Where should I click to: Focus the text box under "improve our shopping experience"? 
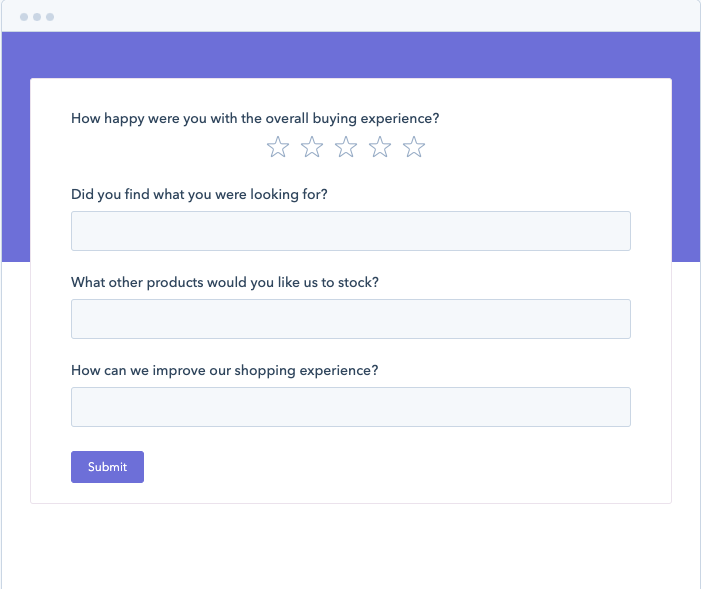[350, 407]
